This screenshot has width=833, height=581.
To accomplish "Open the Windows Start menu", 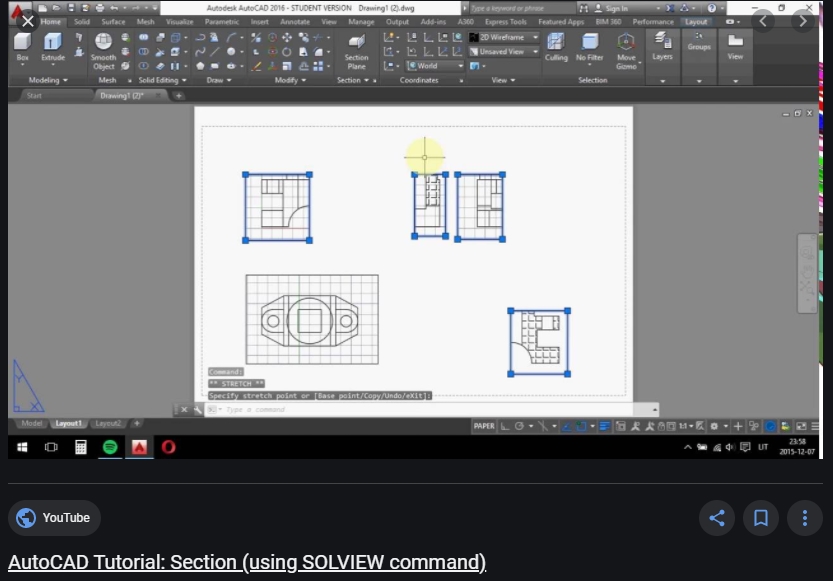I will point(22,447).
